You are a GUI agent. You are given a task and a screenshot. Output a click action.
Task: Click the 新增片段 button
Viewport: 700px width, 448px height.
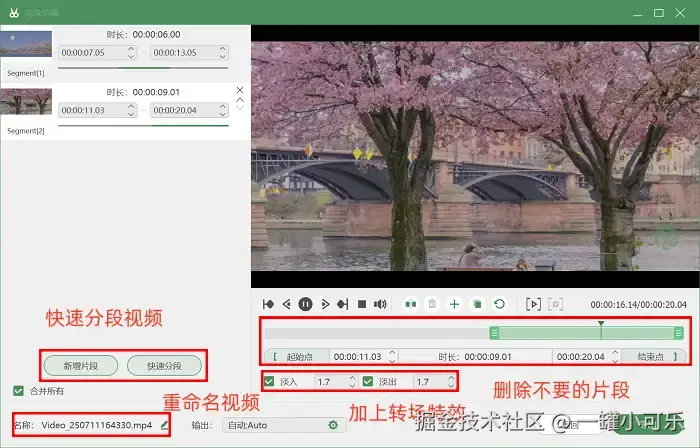(x=81, y=366)
